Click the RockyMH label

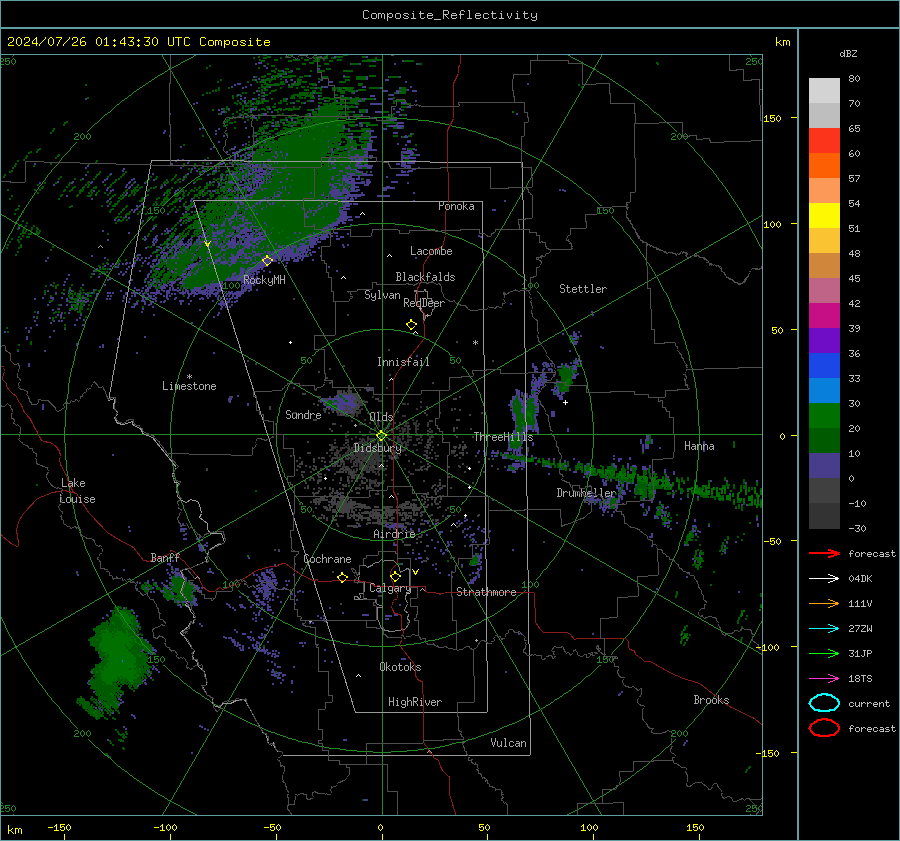264,280
